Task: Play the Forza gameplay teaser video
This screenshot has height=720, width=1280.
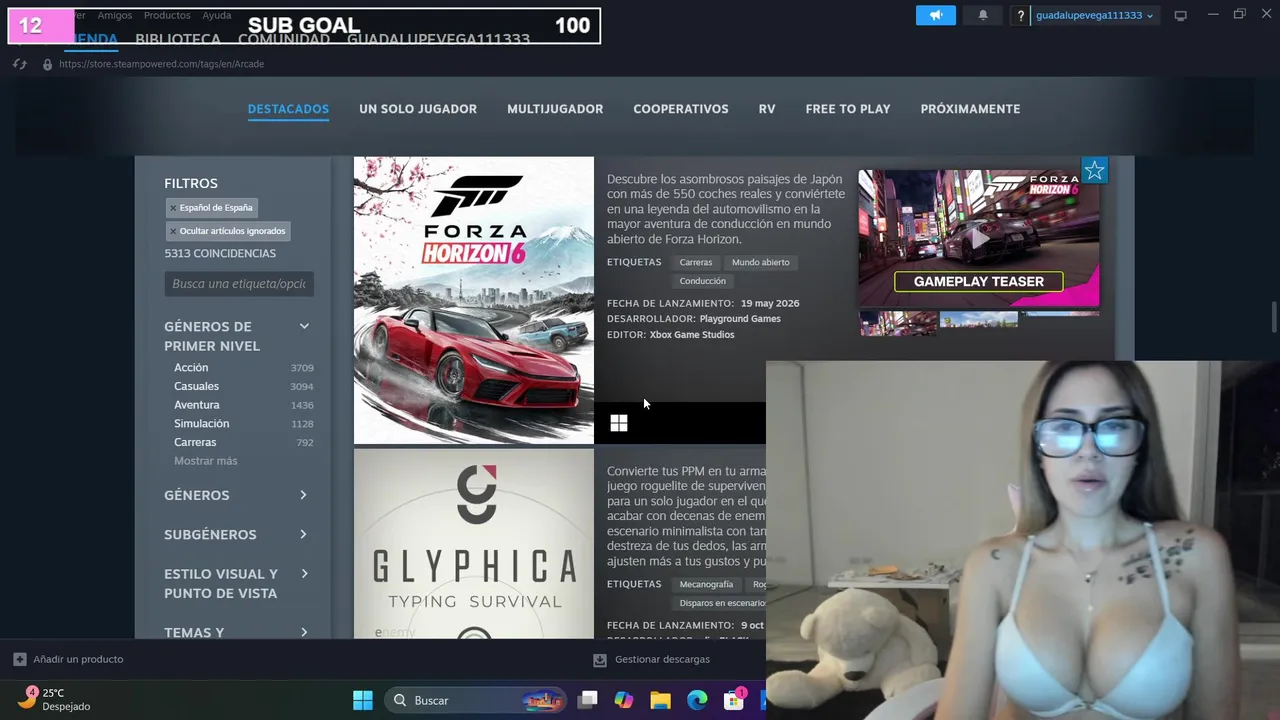Action: pos(979,238)
